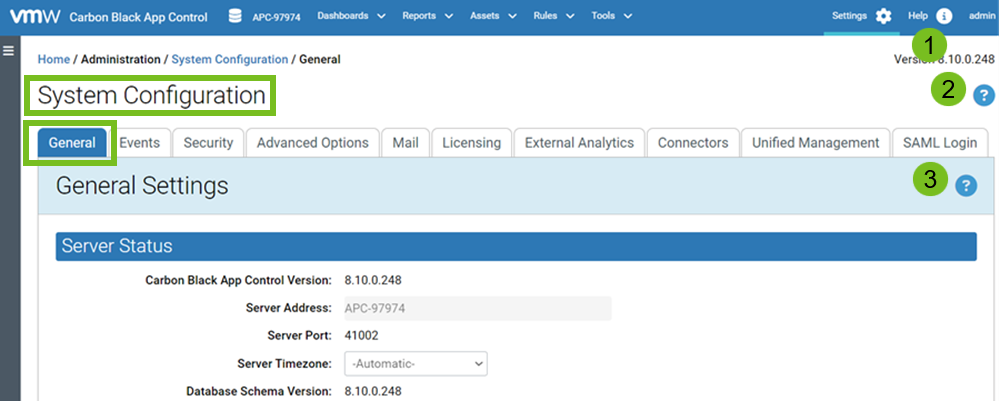The height and width of the screenshot is (401, 1000).
Task: Expand the Reports menu
Action: pyautogui.click(x=427, y=16)
